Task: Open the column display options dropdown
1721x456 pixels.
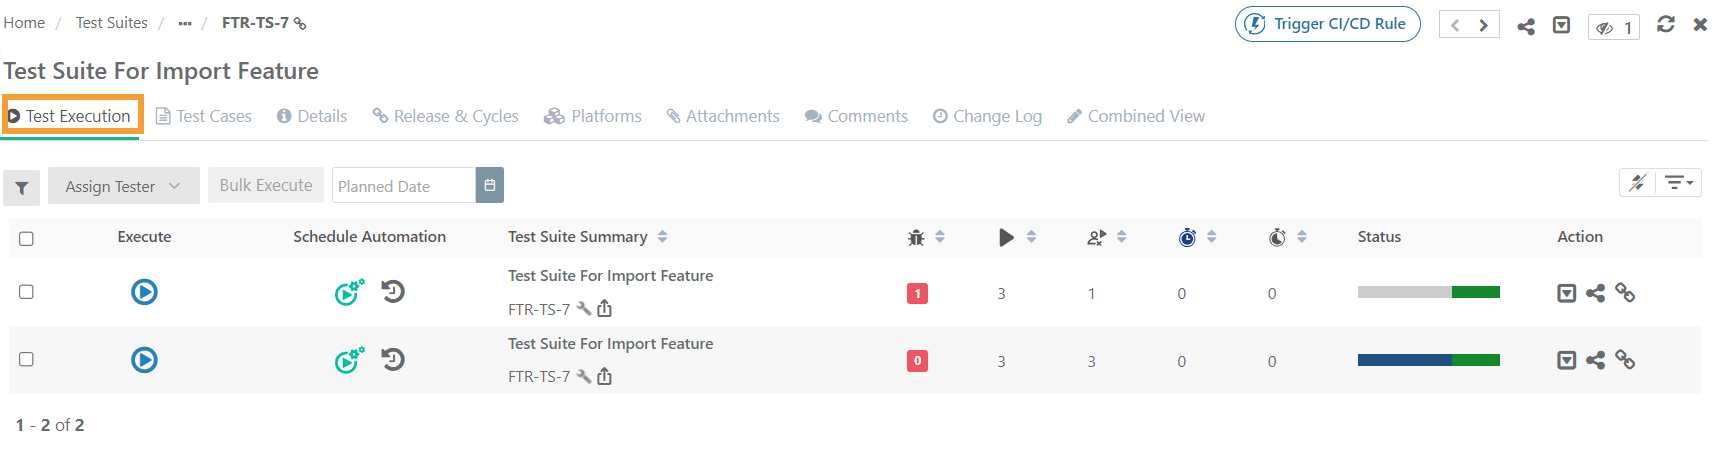Action: click(1679, 183)
